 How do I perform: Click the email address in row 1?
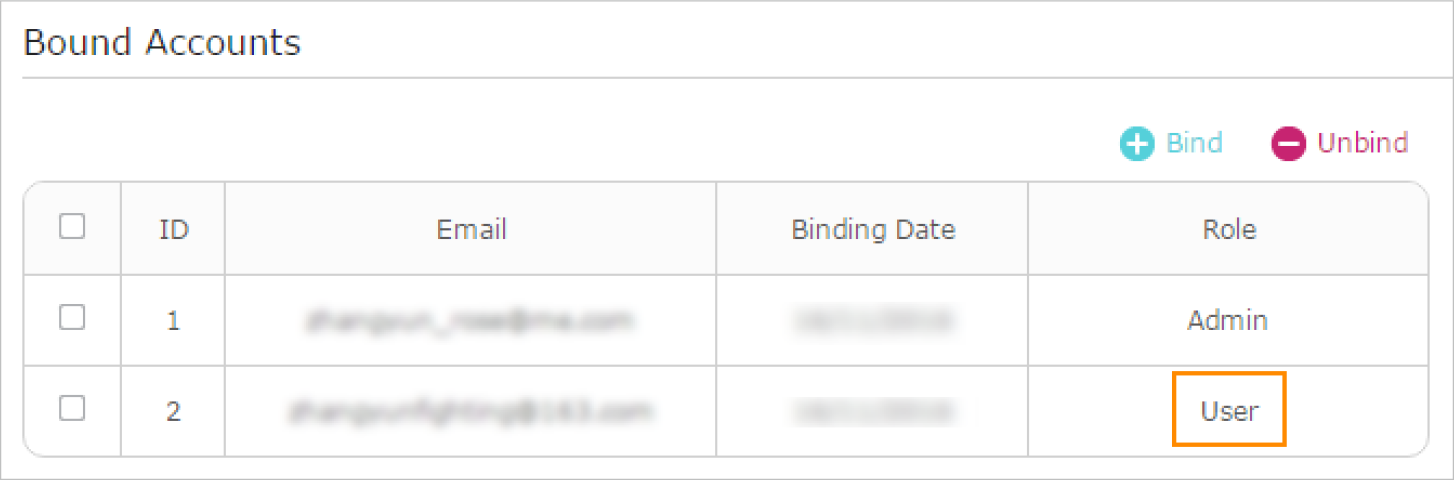pyautogui.click(x=471, y=321)
